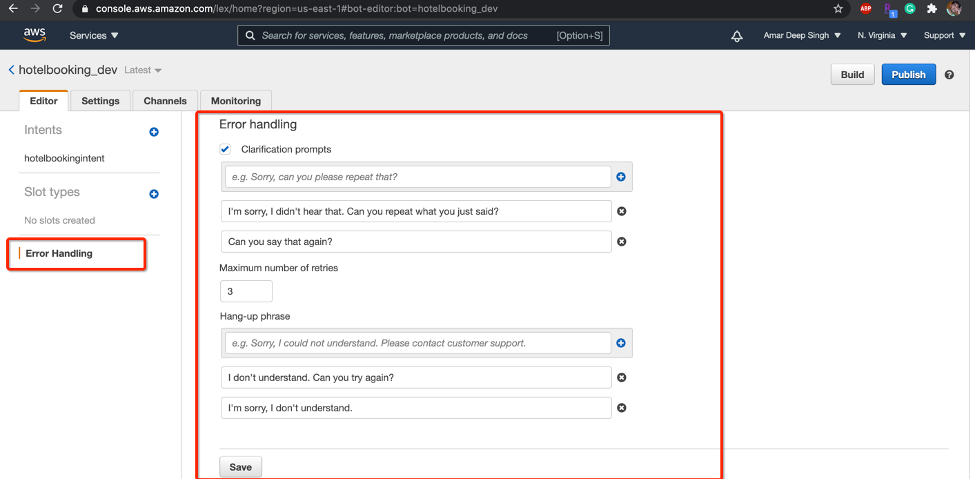The width and height of the screenshot is (977, 479).
Task: Open the Latest version dropdown
Action: click(x=143, y=71)
